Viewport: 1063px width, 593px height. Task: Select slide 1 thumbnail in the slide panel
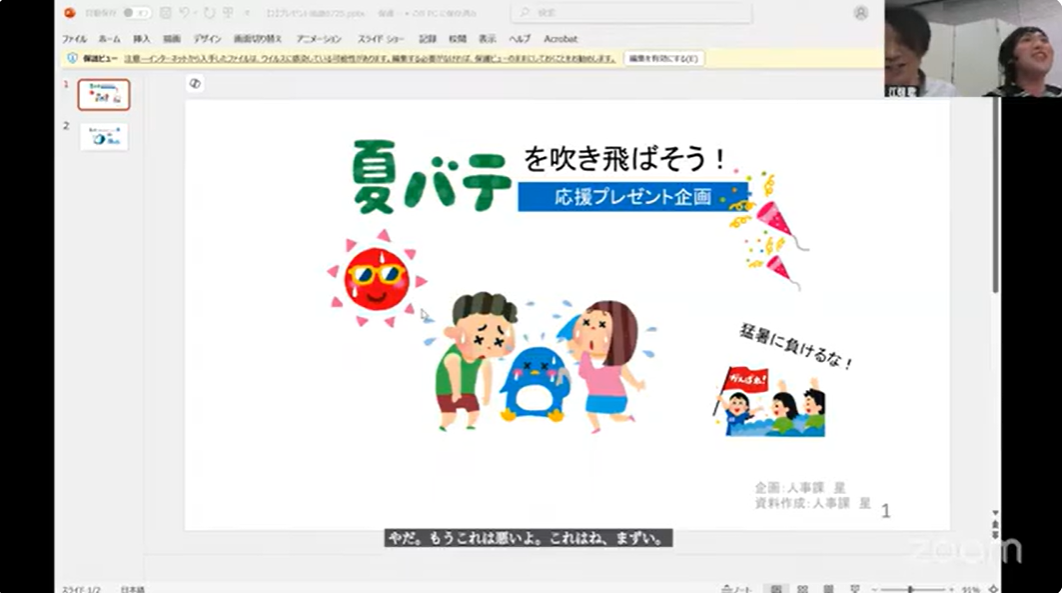(x=104, y=95)
